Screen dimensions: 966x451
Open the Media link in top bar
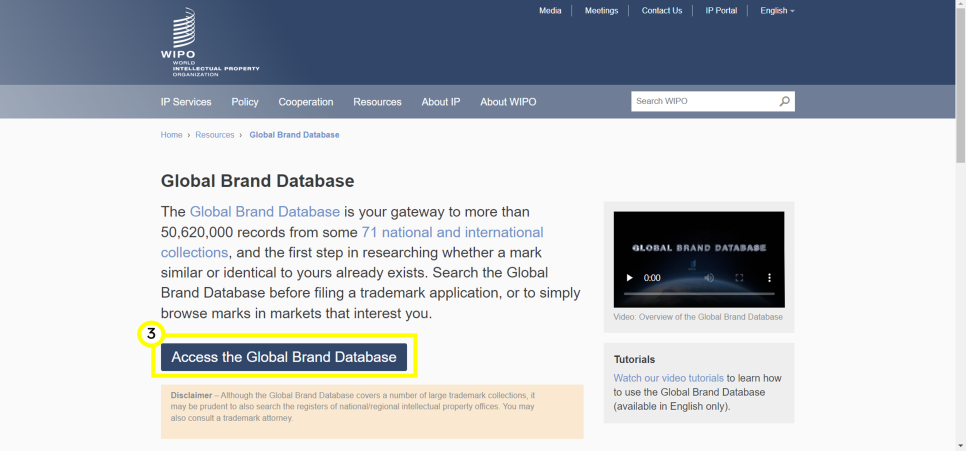pyautogui.click(x=550, y=10)
